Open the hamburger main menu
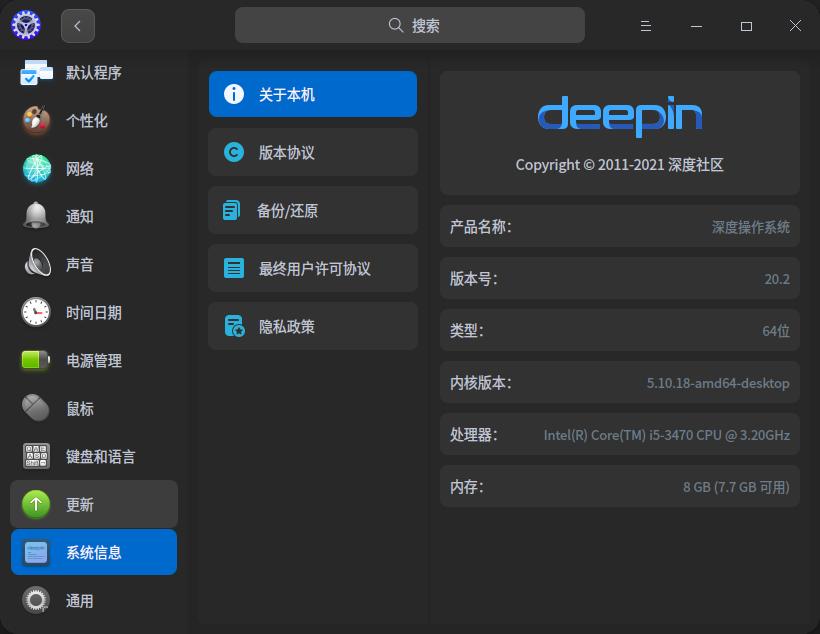 click(646, 26)
